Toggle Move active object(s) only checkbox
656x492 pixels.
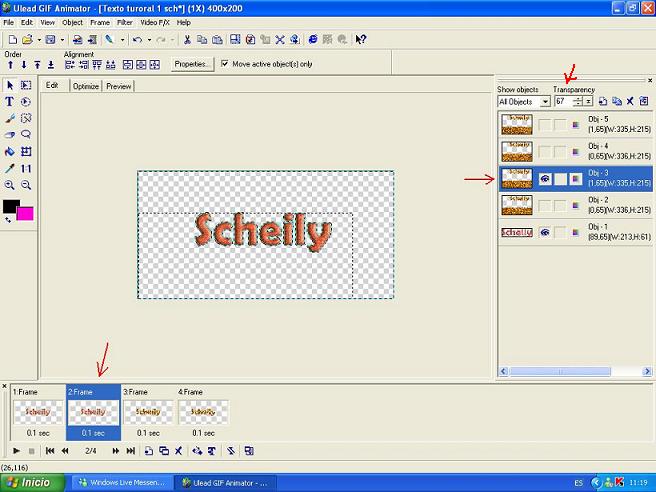225,64
